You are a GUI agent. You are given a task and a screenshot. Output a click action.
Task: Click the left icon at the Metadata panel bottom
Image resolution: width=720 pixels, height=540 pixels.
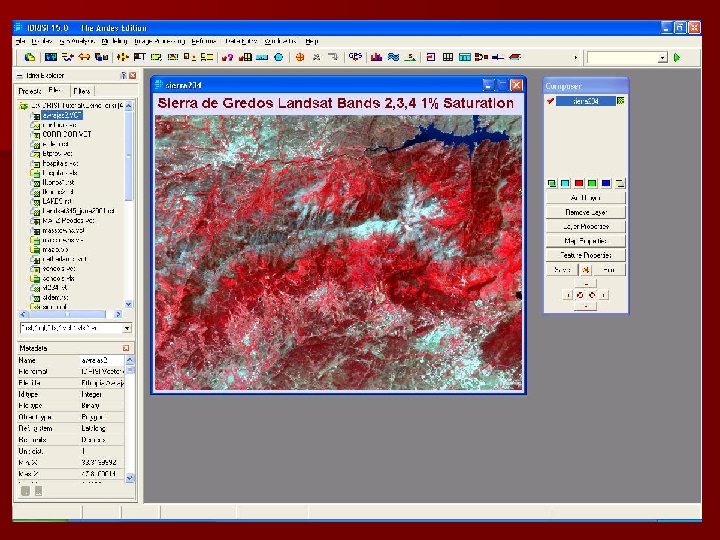(26, 491)
